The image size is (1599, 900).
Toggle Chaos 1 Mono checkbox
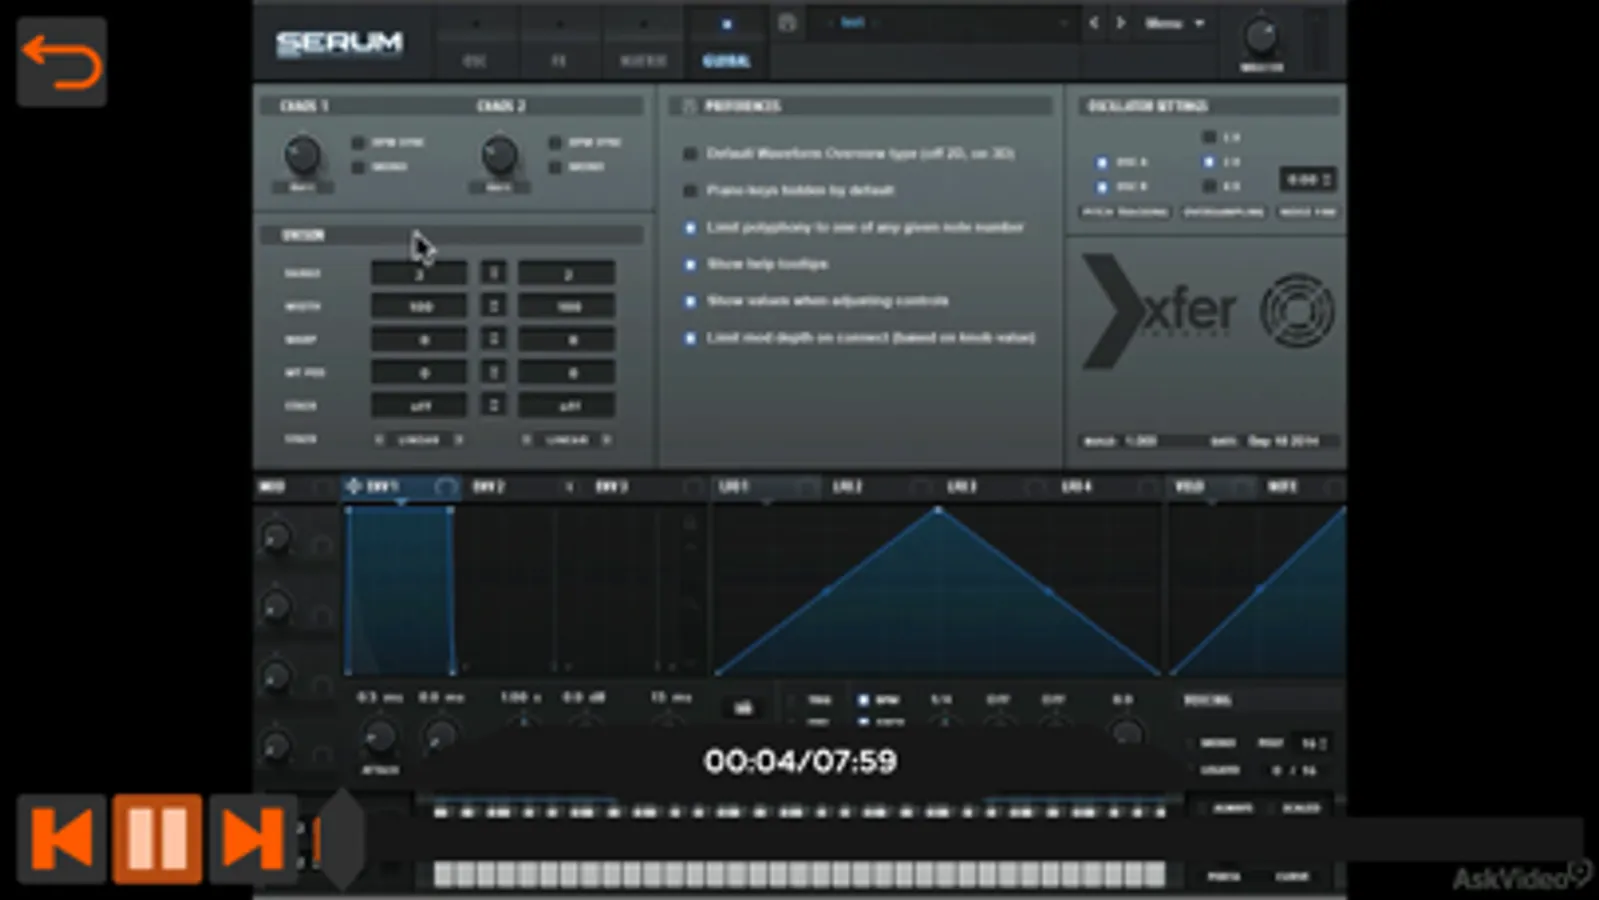358,167
